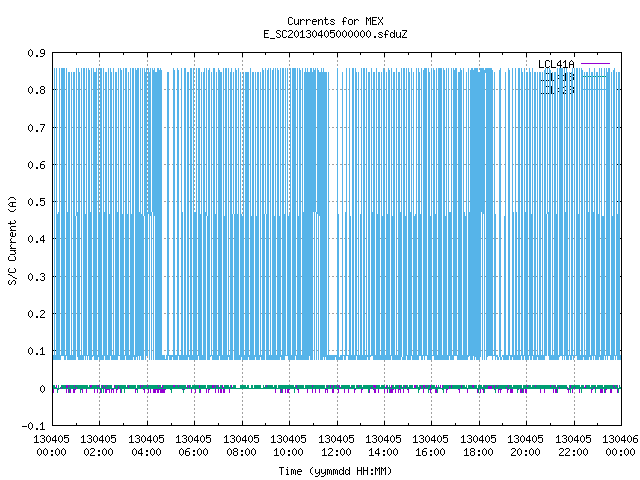Select the E_SC20130405000000.sfduZ filename subtitle
Screen dimensions: 640x480
click(x=335, y=34)
